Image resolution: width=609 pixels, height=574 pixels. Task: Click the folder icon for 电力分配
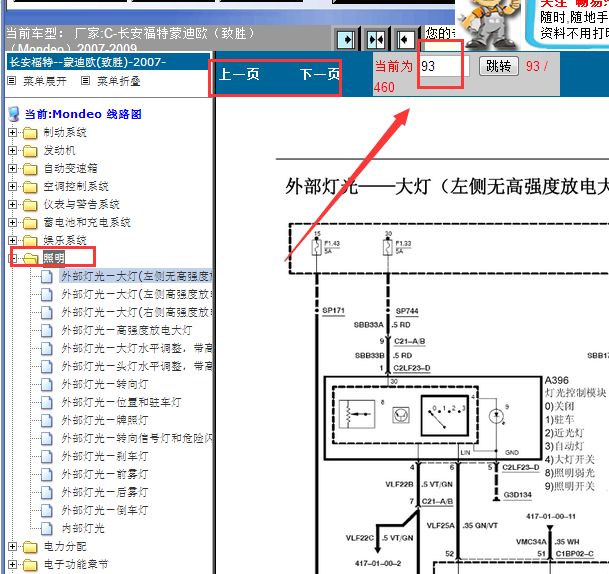coord(30,547)
